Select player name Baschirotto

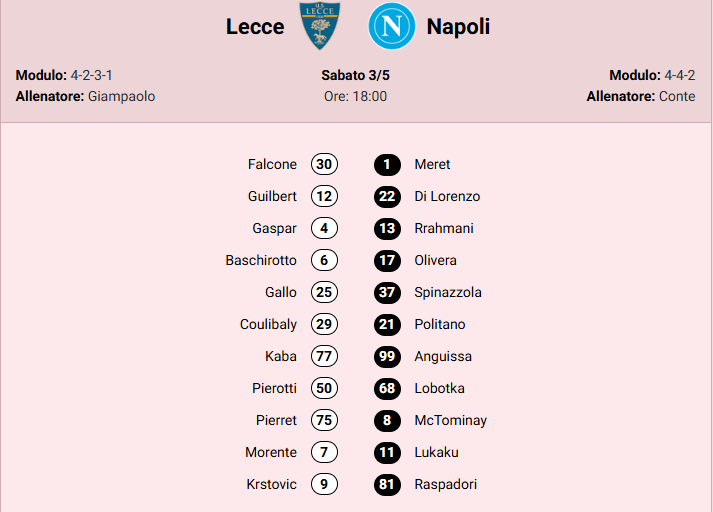[x=261, y=260]
